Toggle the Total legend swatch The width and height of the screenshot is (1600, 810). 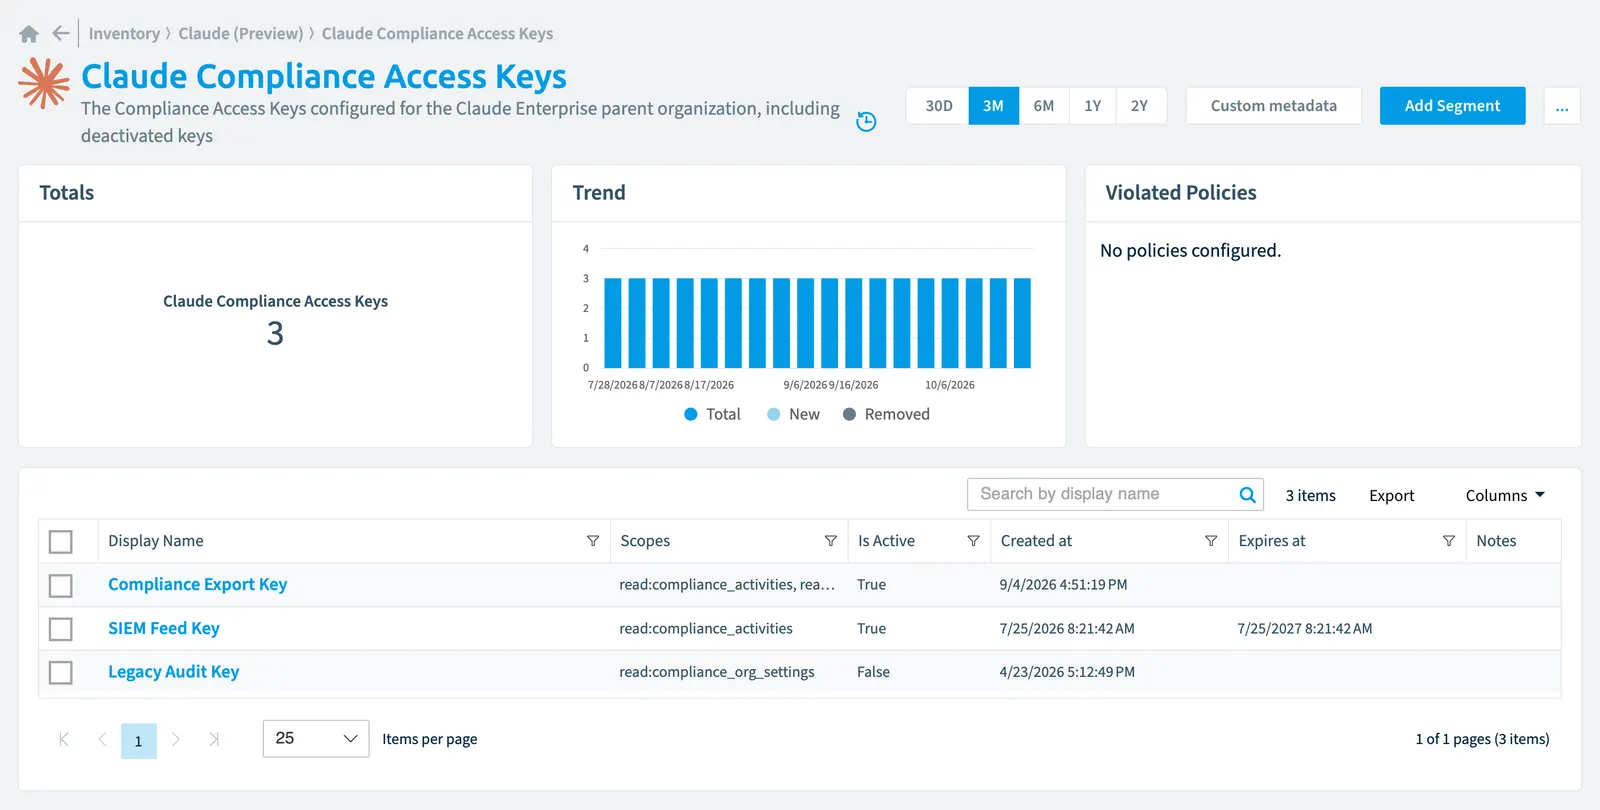(690, 414)
